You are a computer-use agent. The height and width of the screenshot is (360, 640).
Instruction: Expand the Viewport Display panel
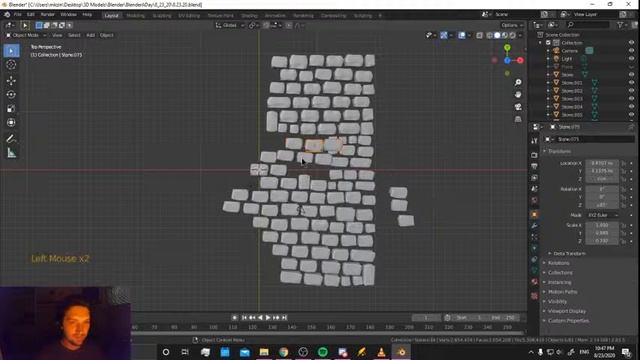[567, 311]
